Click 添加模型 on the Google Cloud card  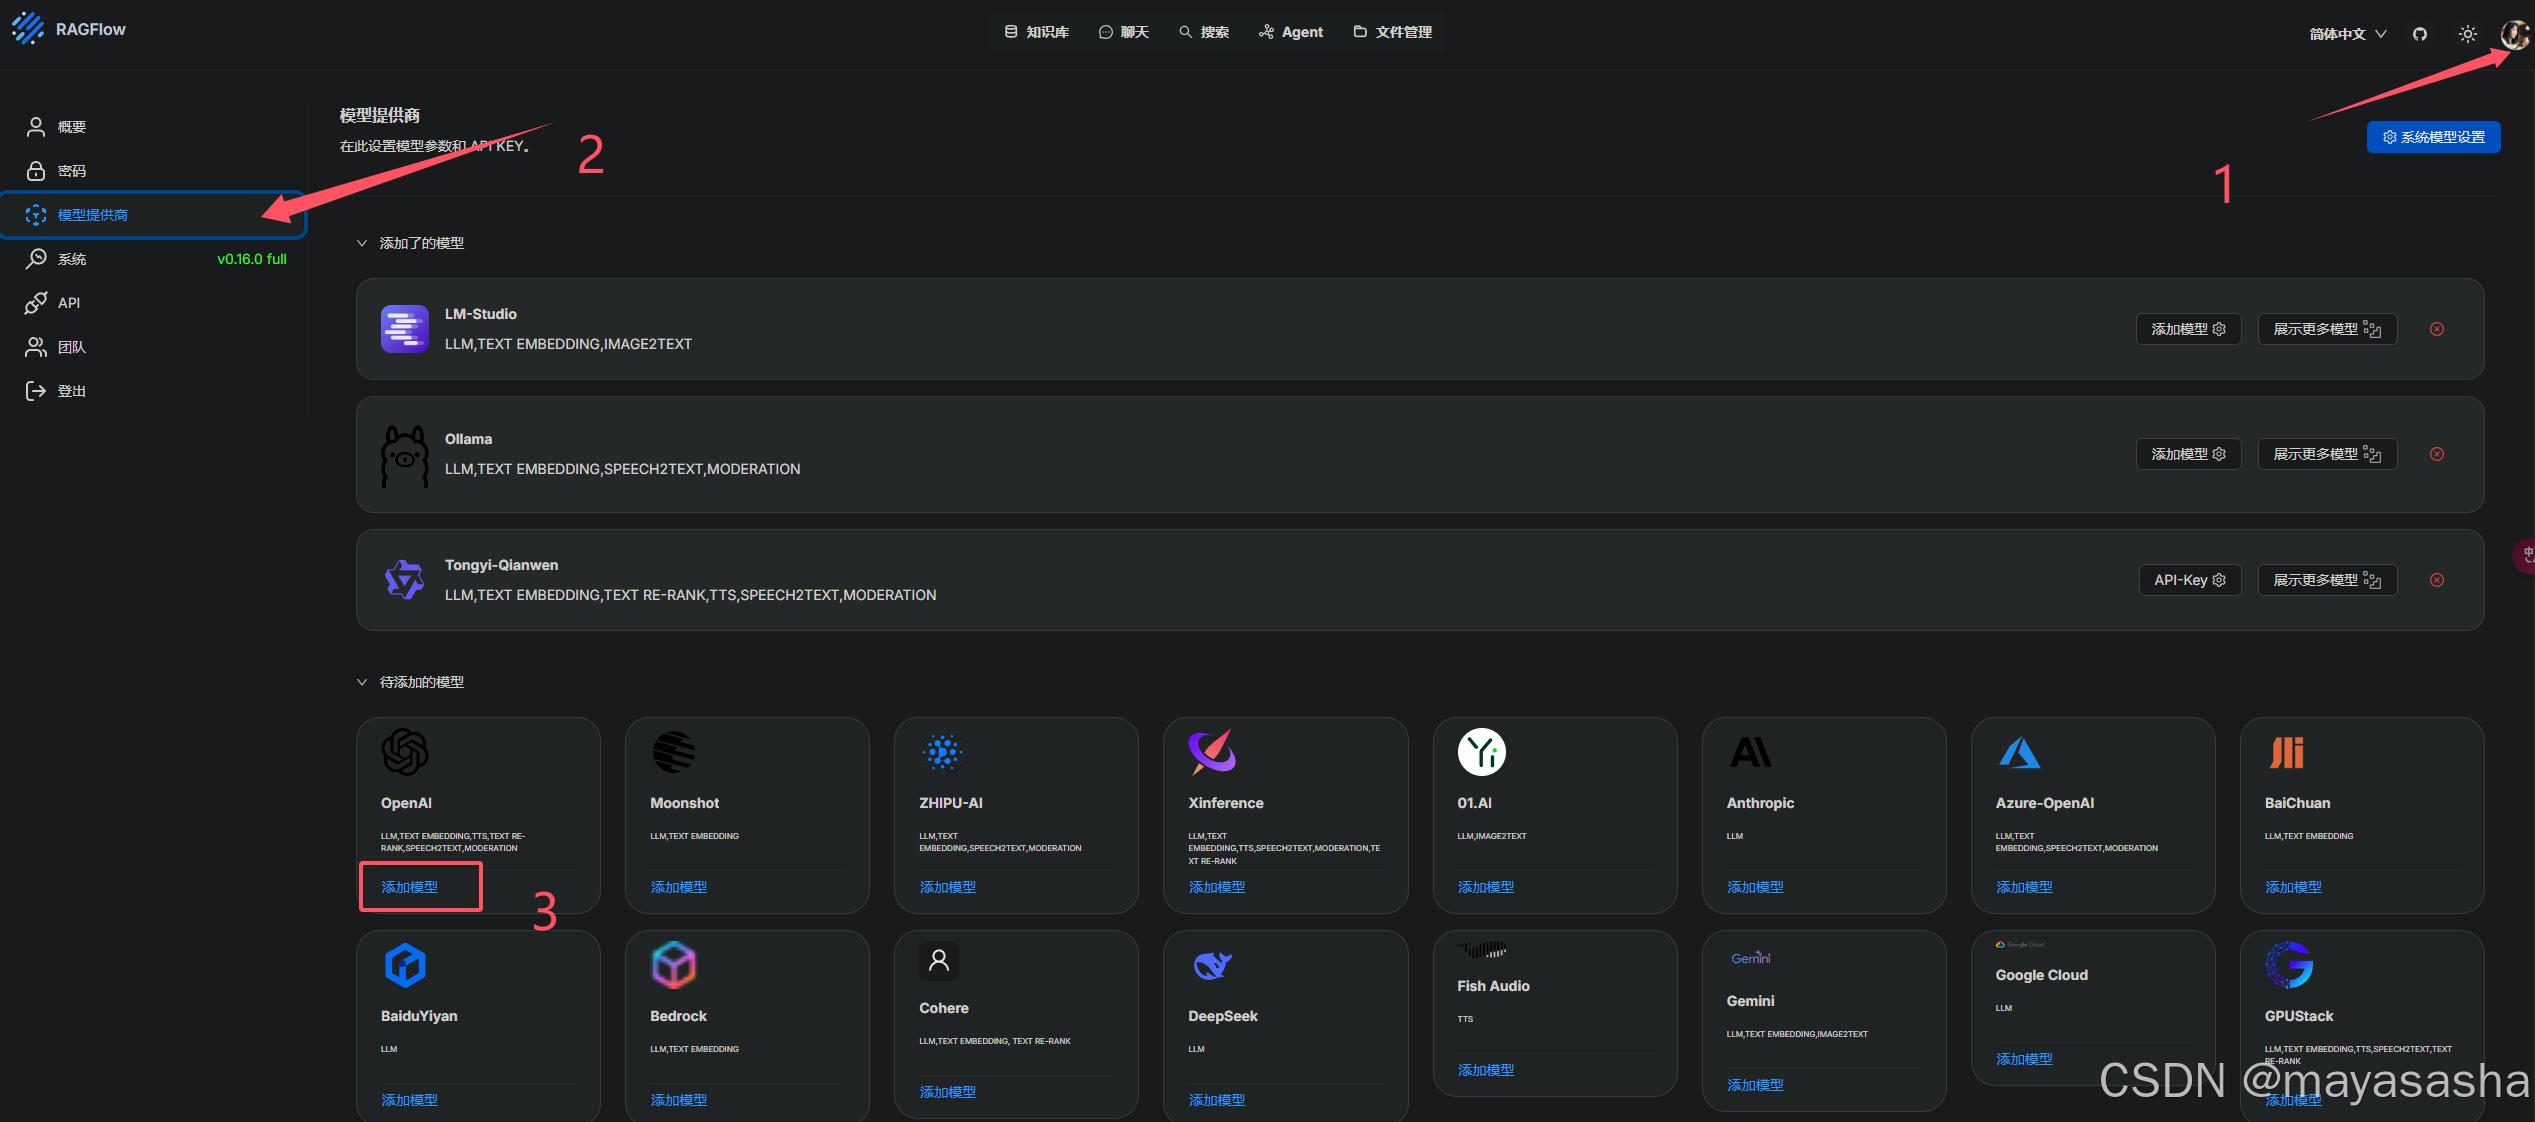click(x=2024, y=1059)
